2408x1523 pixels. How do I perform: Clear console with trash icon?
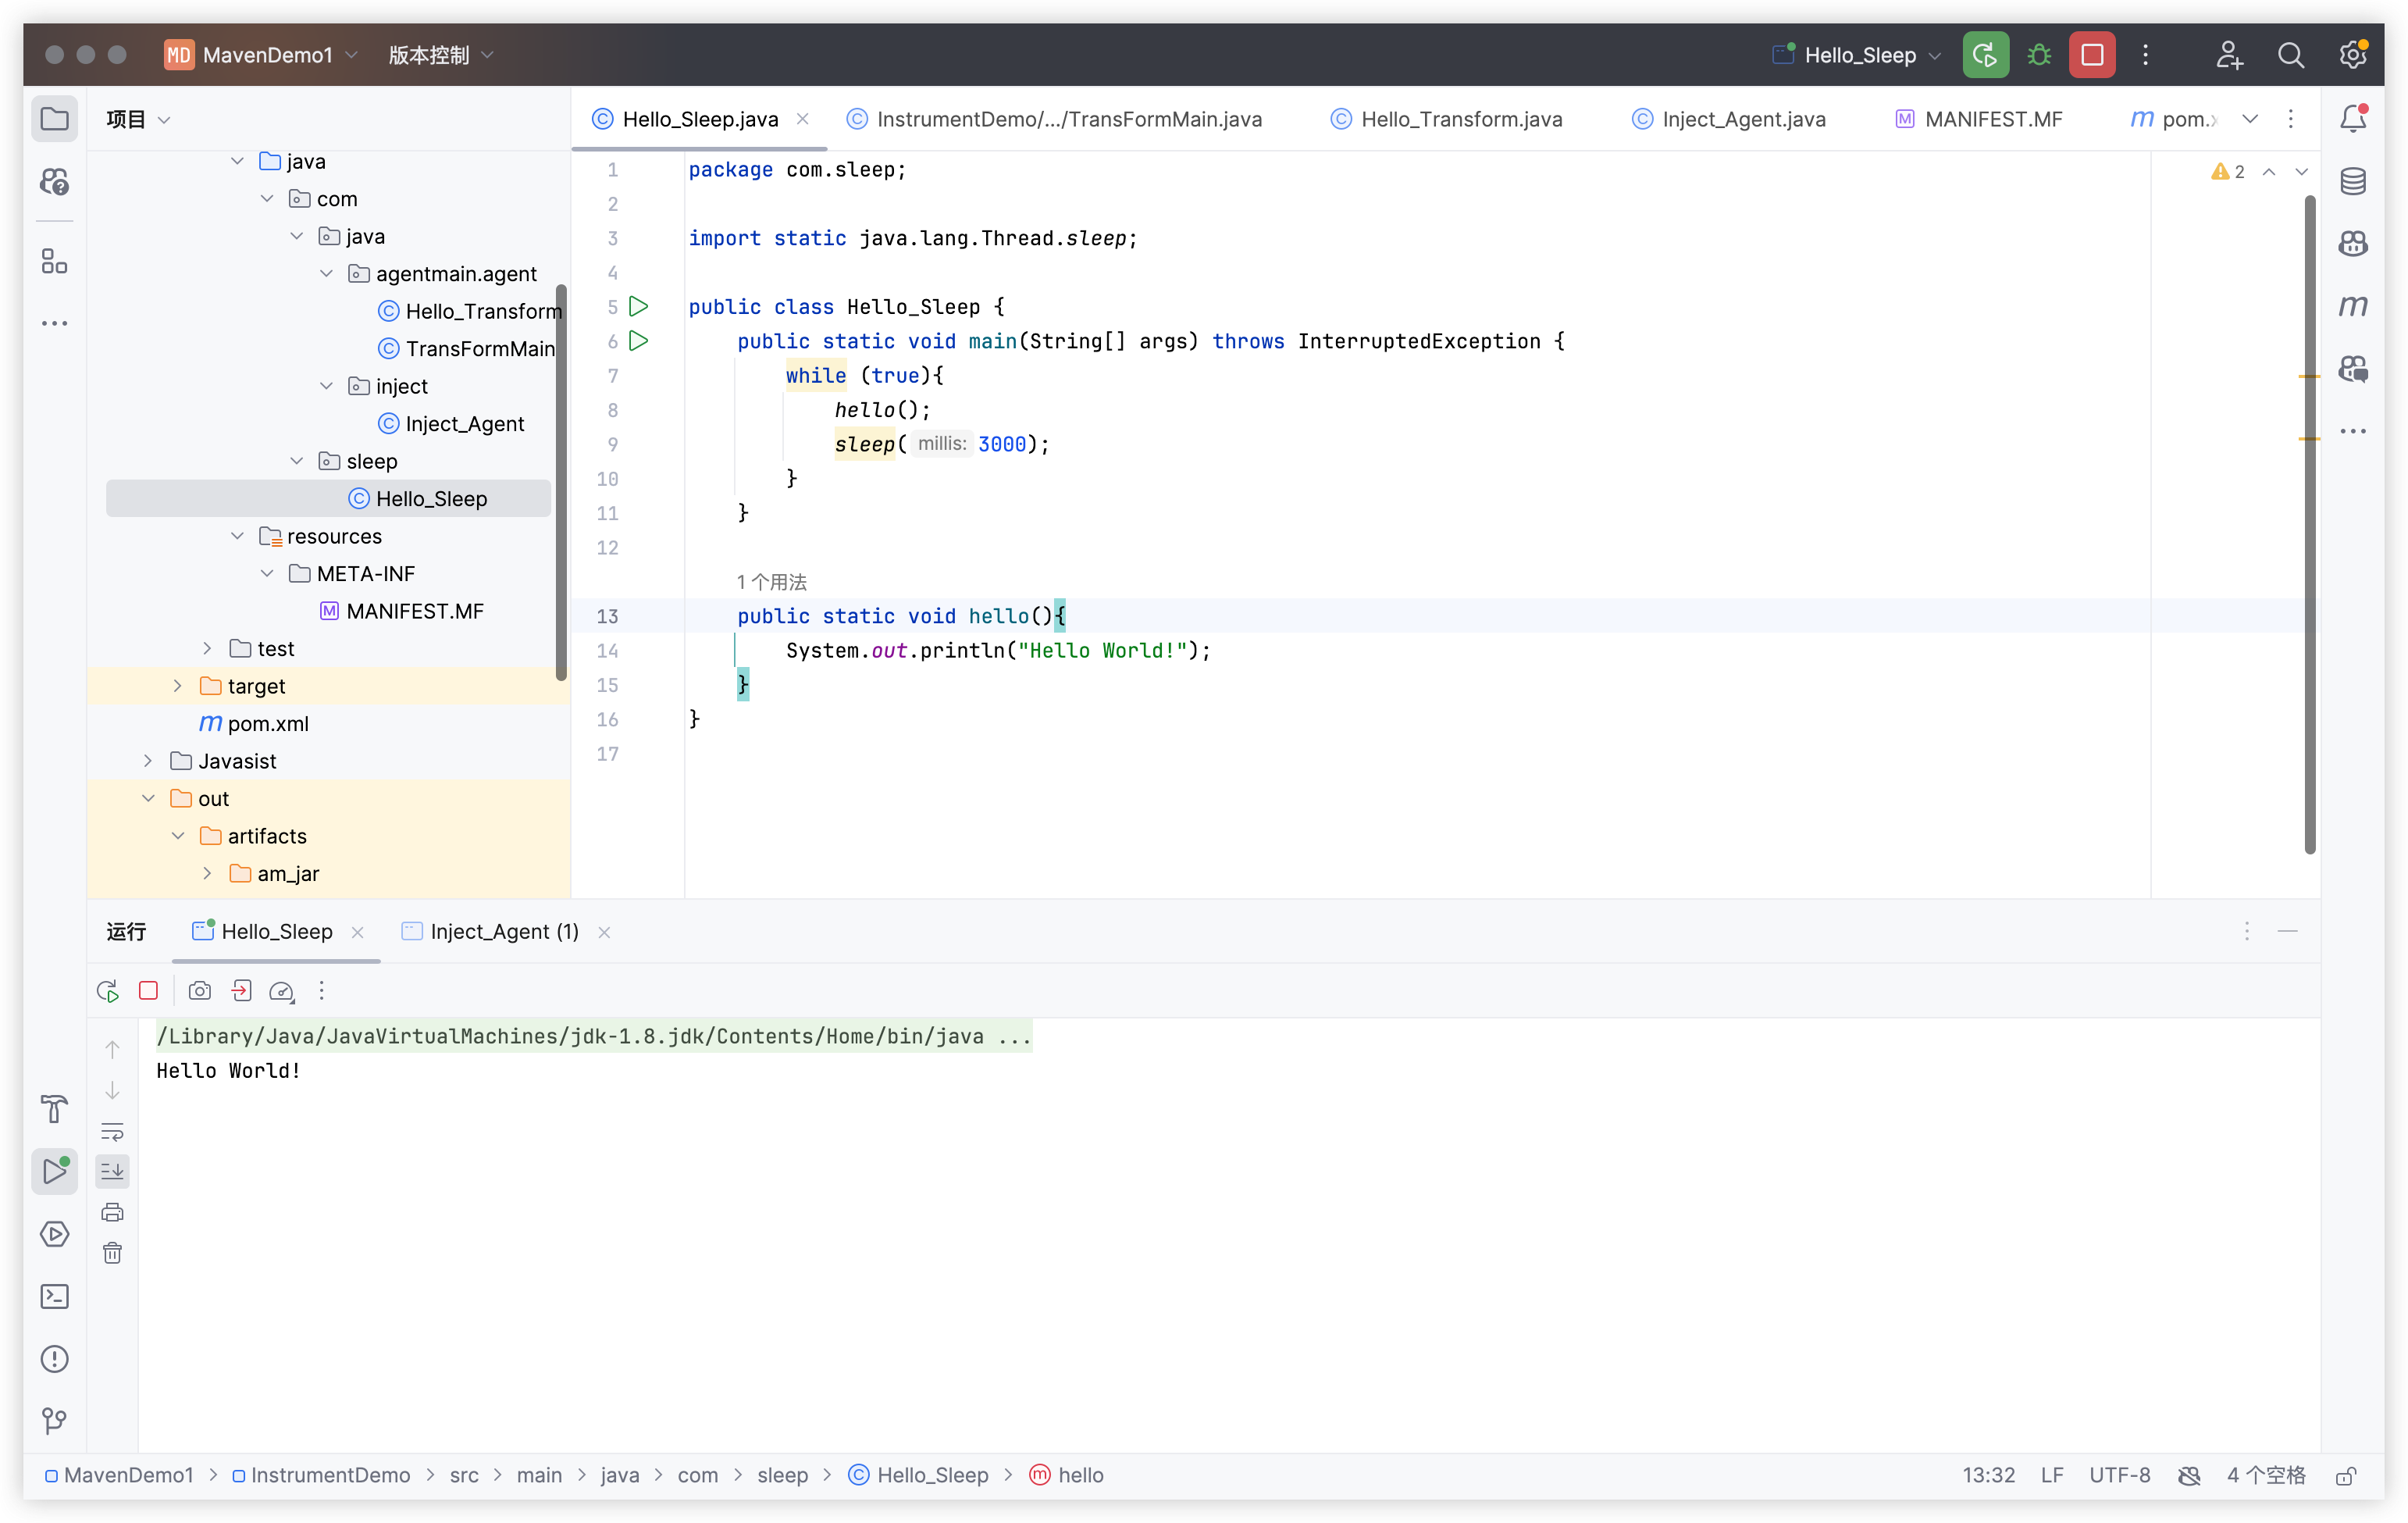(113, 1253)
